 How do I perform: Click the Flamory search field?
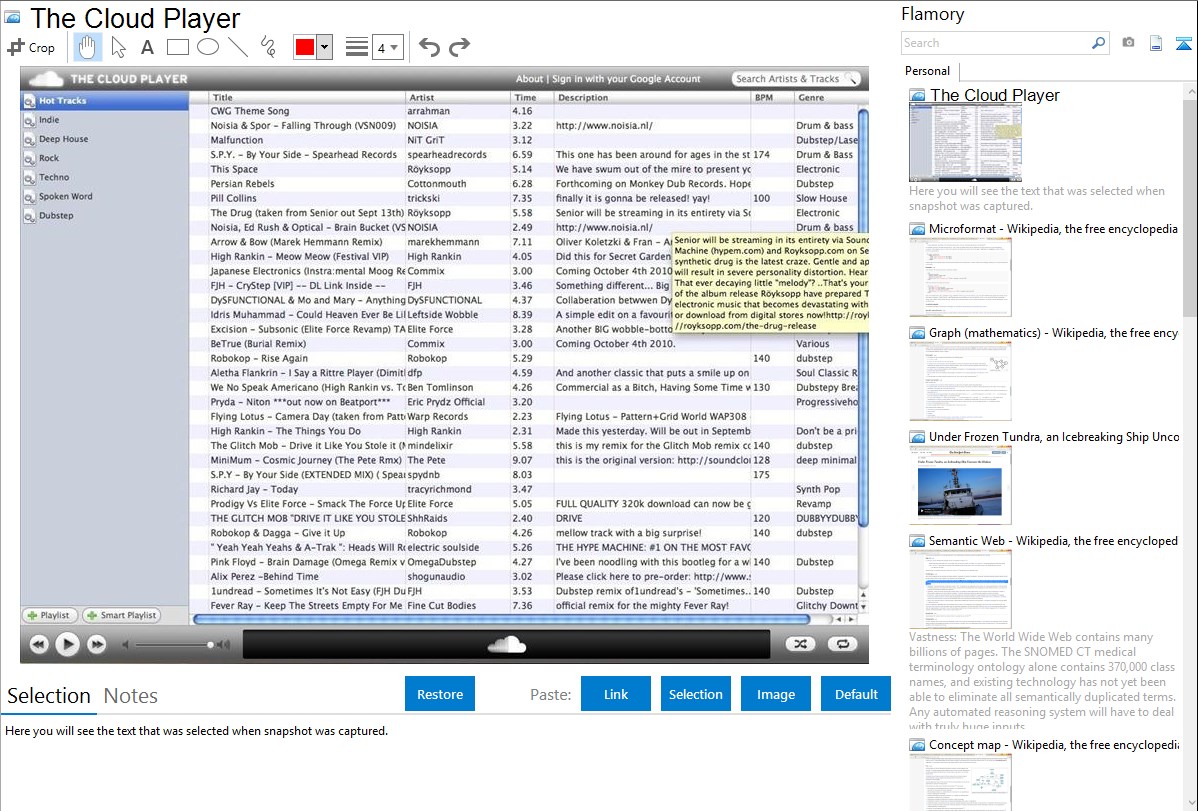tap(996, 43)
